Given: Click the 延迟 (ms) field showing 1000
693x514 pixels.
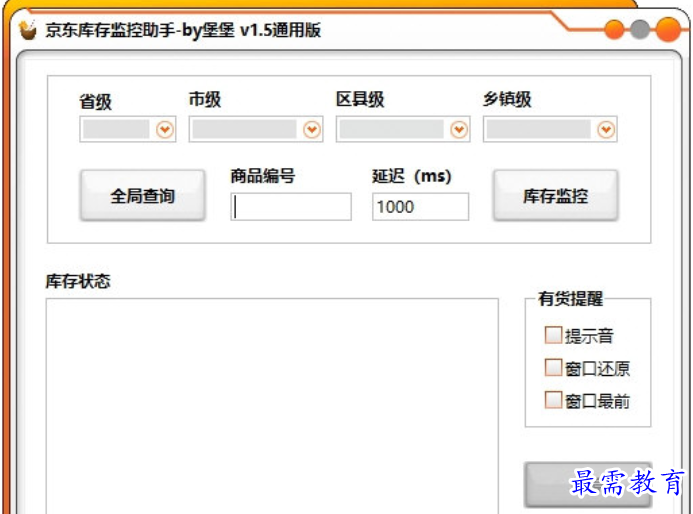Looking at the screenshot, I should click(420, 206).
